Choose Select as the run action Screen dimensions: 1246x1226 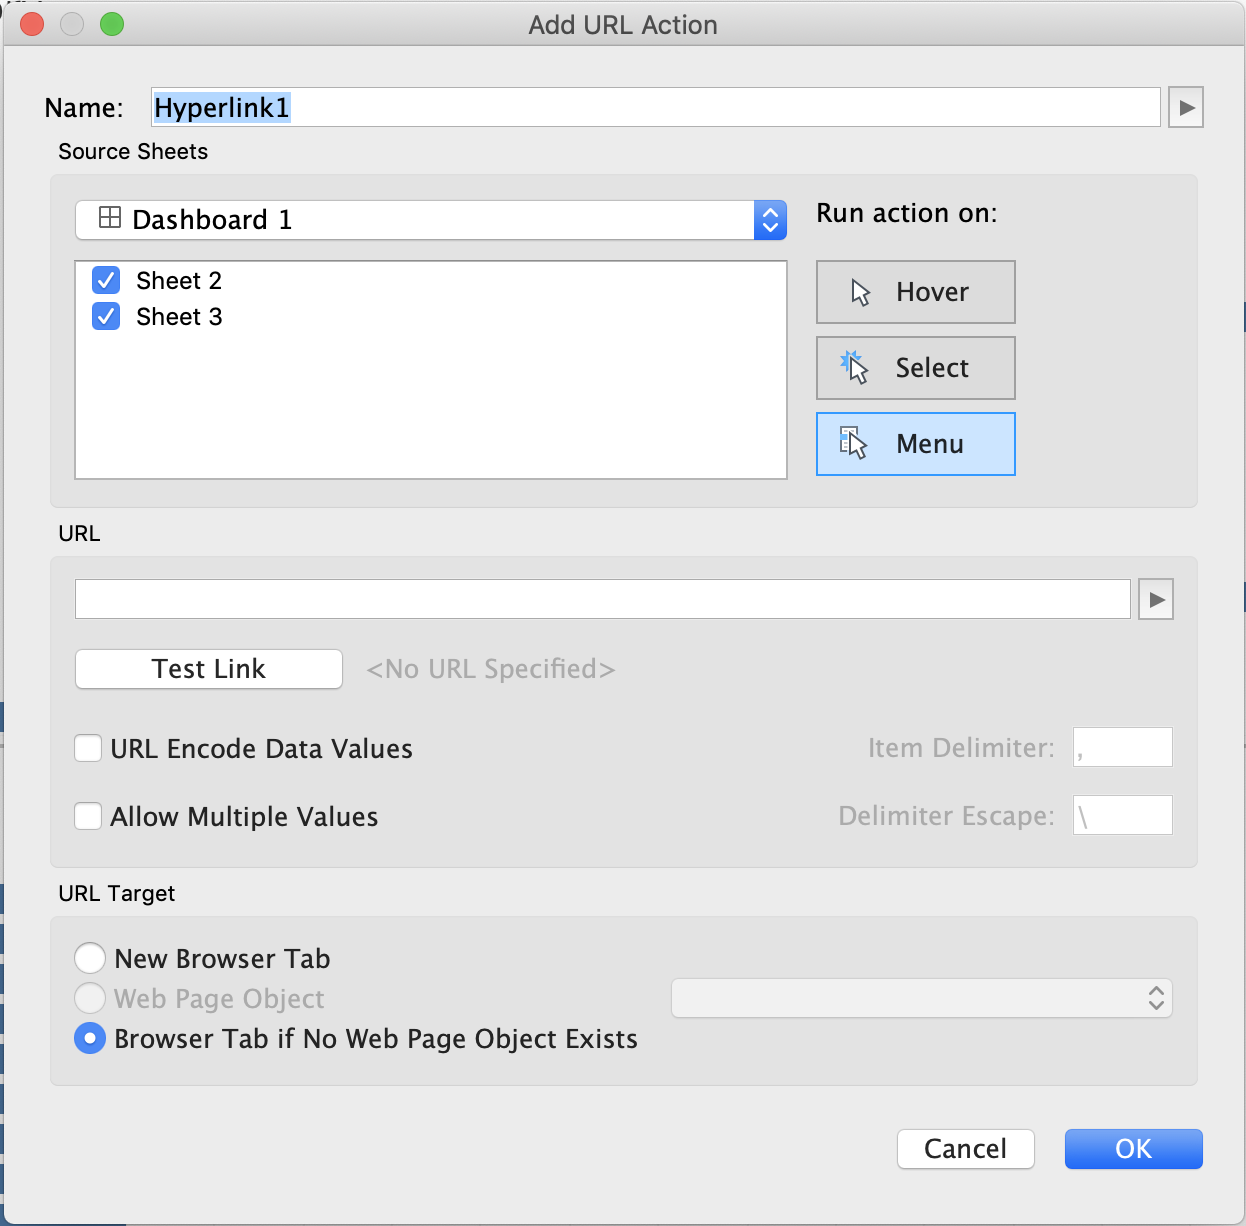915,368
